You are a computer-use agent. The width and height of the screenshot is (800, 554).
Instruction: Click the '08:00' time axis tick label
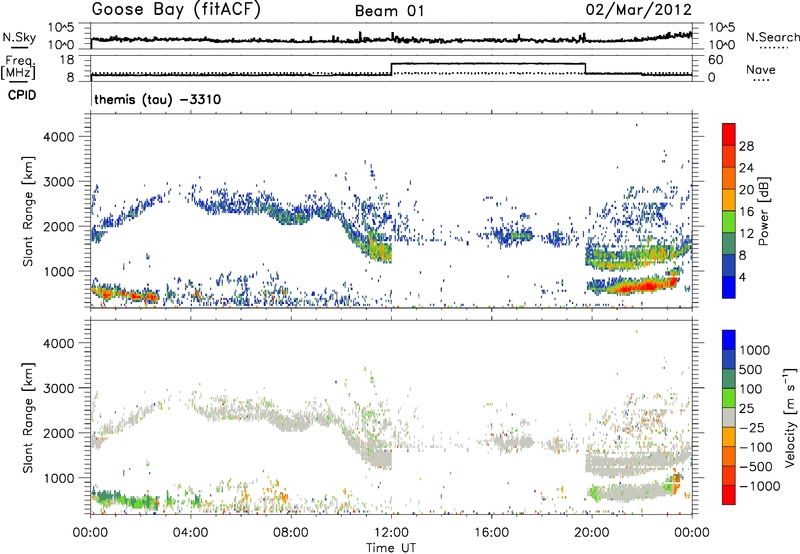pyautogui.click(x=291, y=533)
